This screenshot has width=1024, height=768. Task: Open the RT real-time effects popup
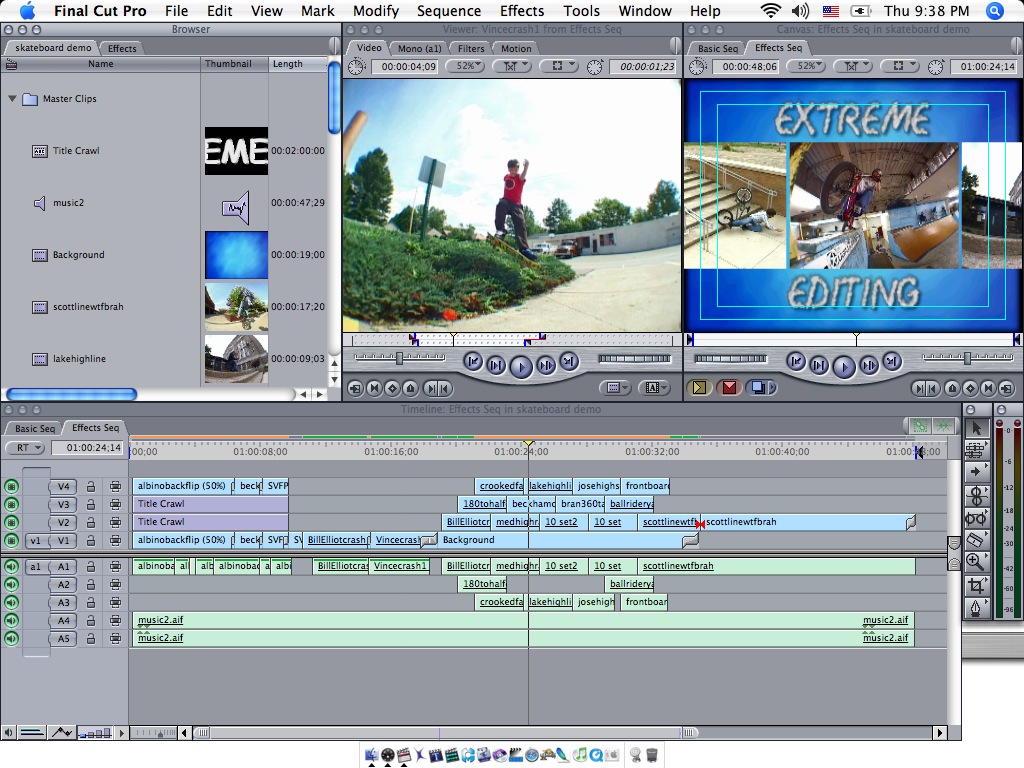pyautogui.click(x=25, y=448)
